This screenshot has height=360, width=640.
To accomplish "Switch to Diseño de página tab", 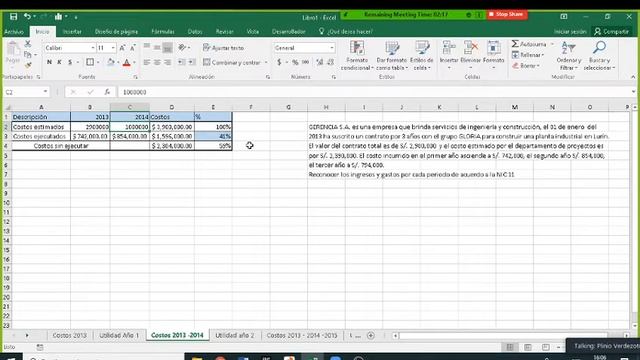I will pos(116,31).
